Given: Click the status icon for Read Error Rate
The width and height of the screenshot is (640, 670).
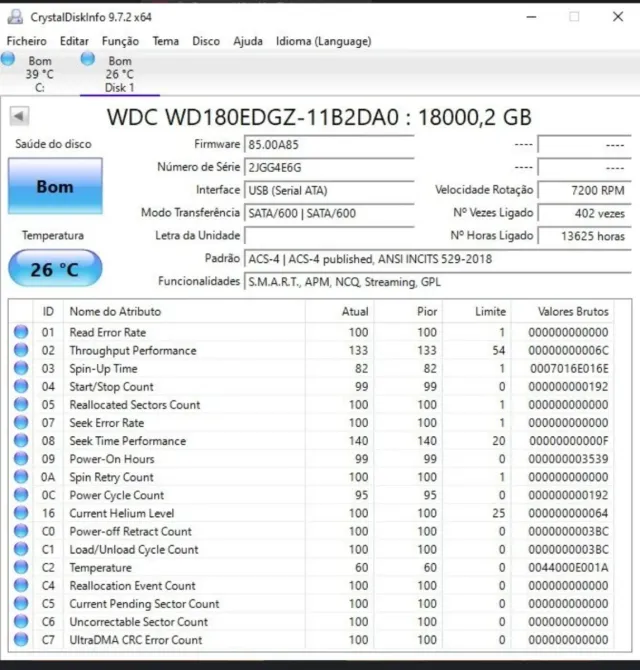Looking at the screenshot, I should point(21,332).
